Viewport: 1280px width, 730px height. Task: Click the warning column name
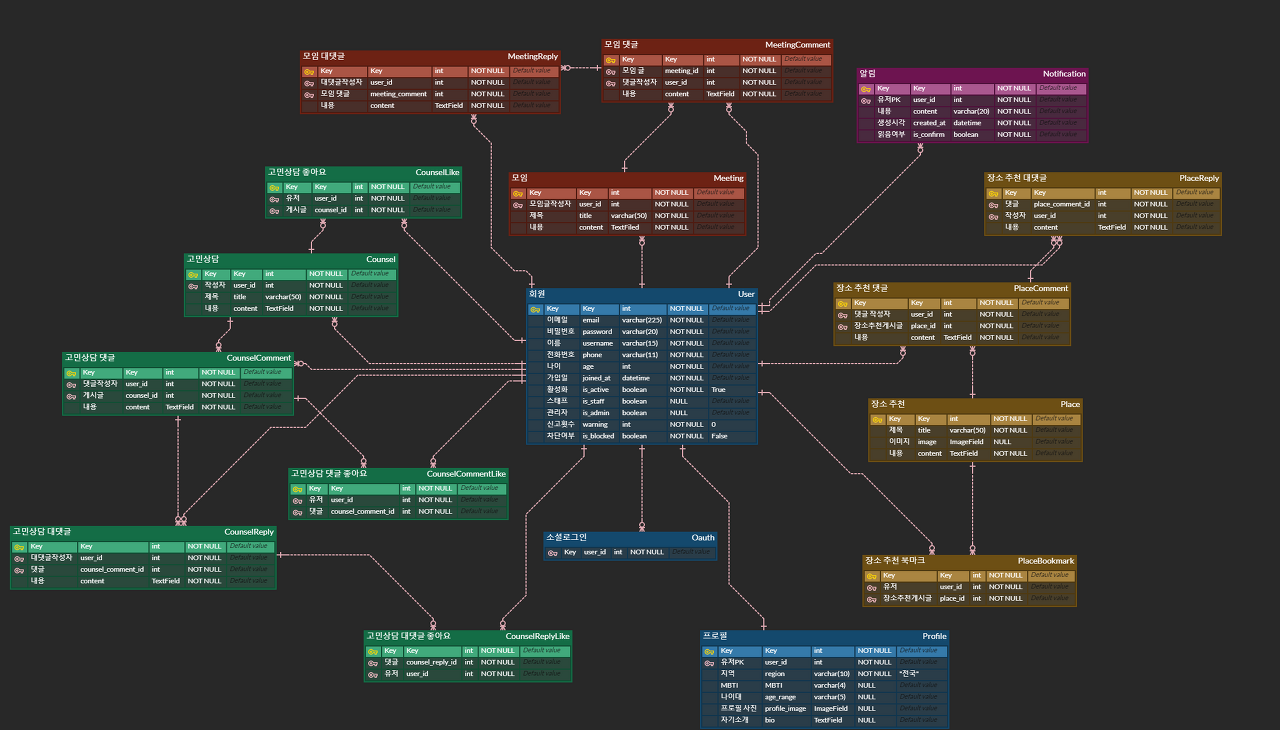pyautogui.click(x=595, y=425)
